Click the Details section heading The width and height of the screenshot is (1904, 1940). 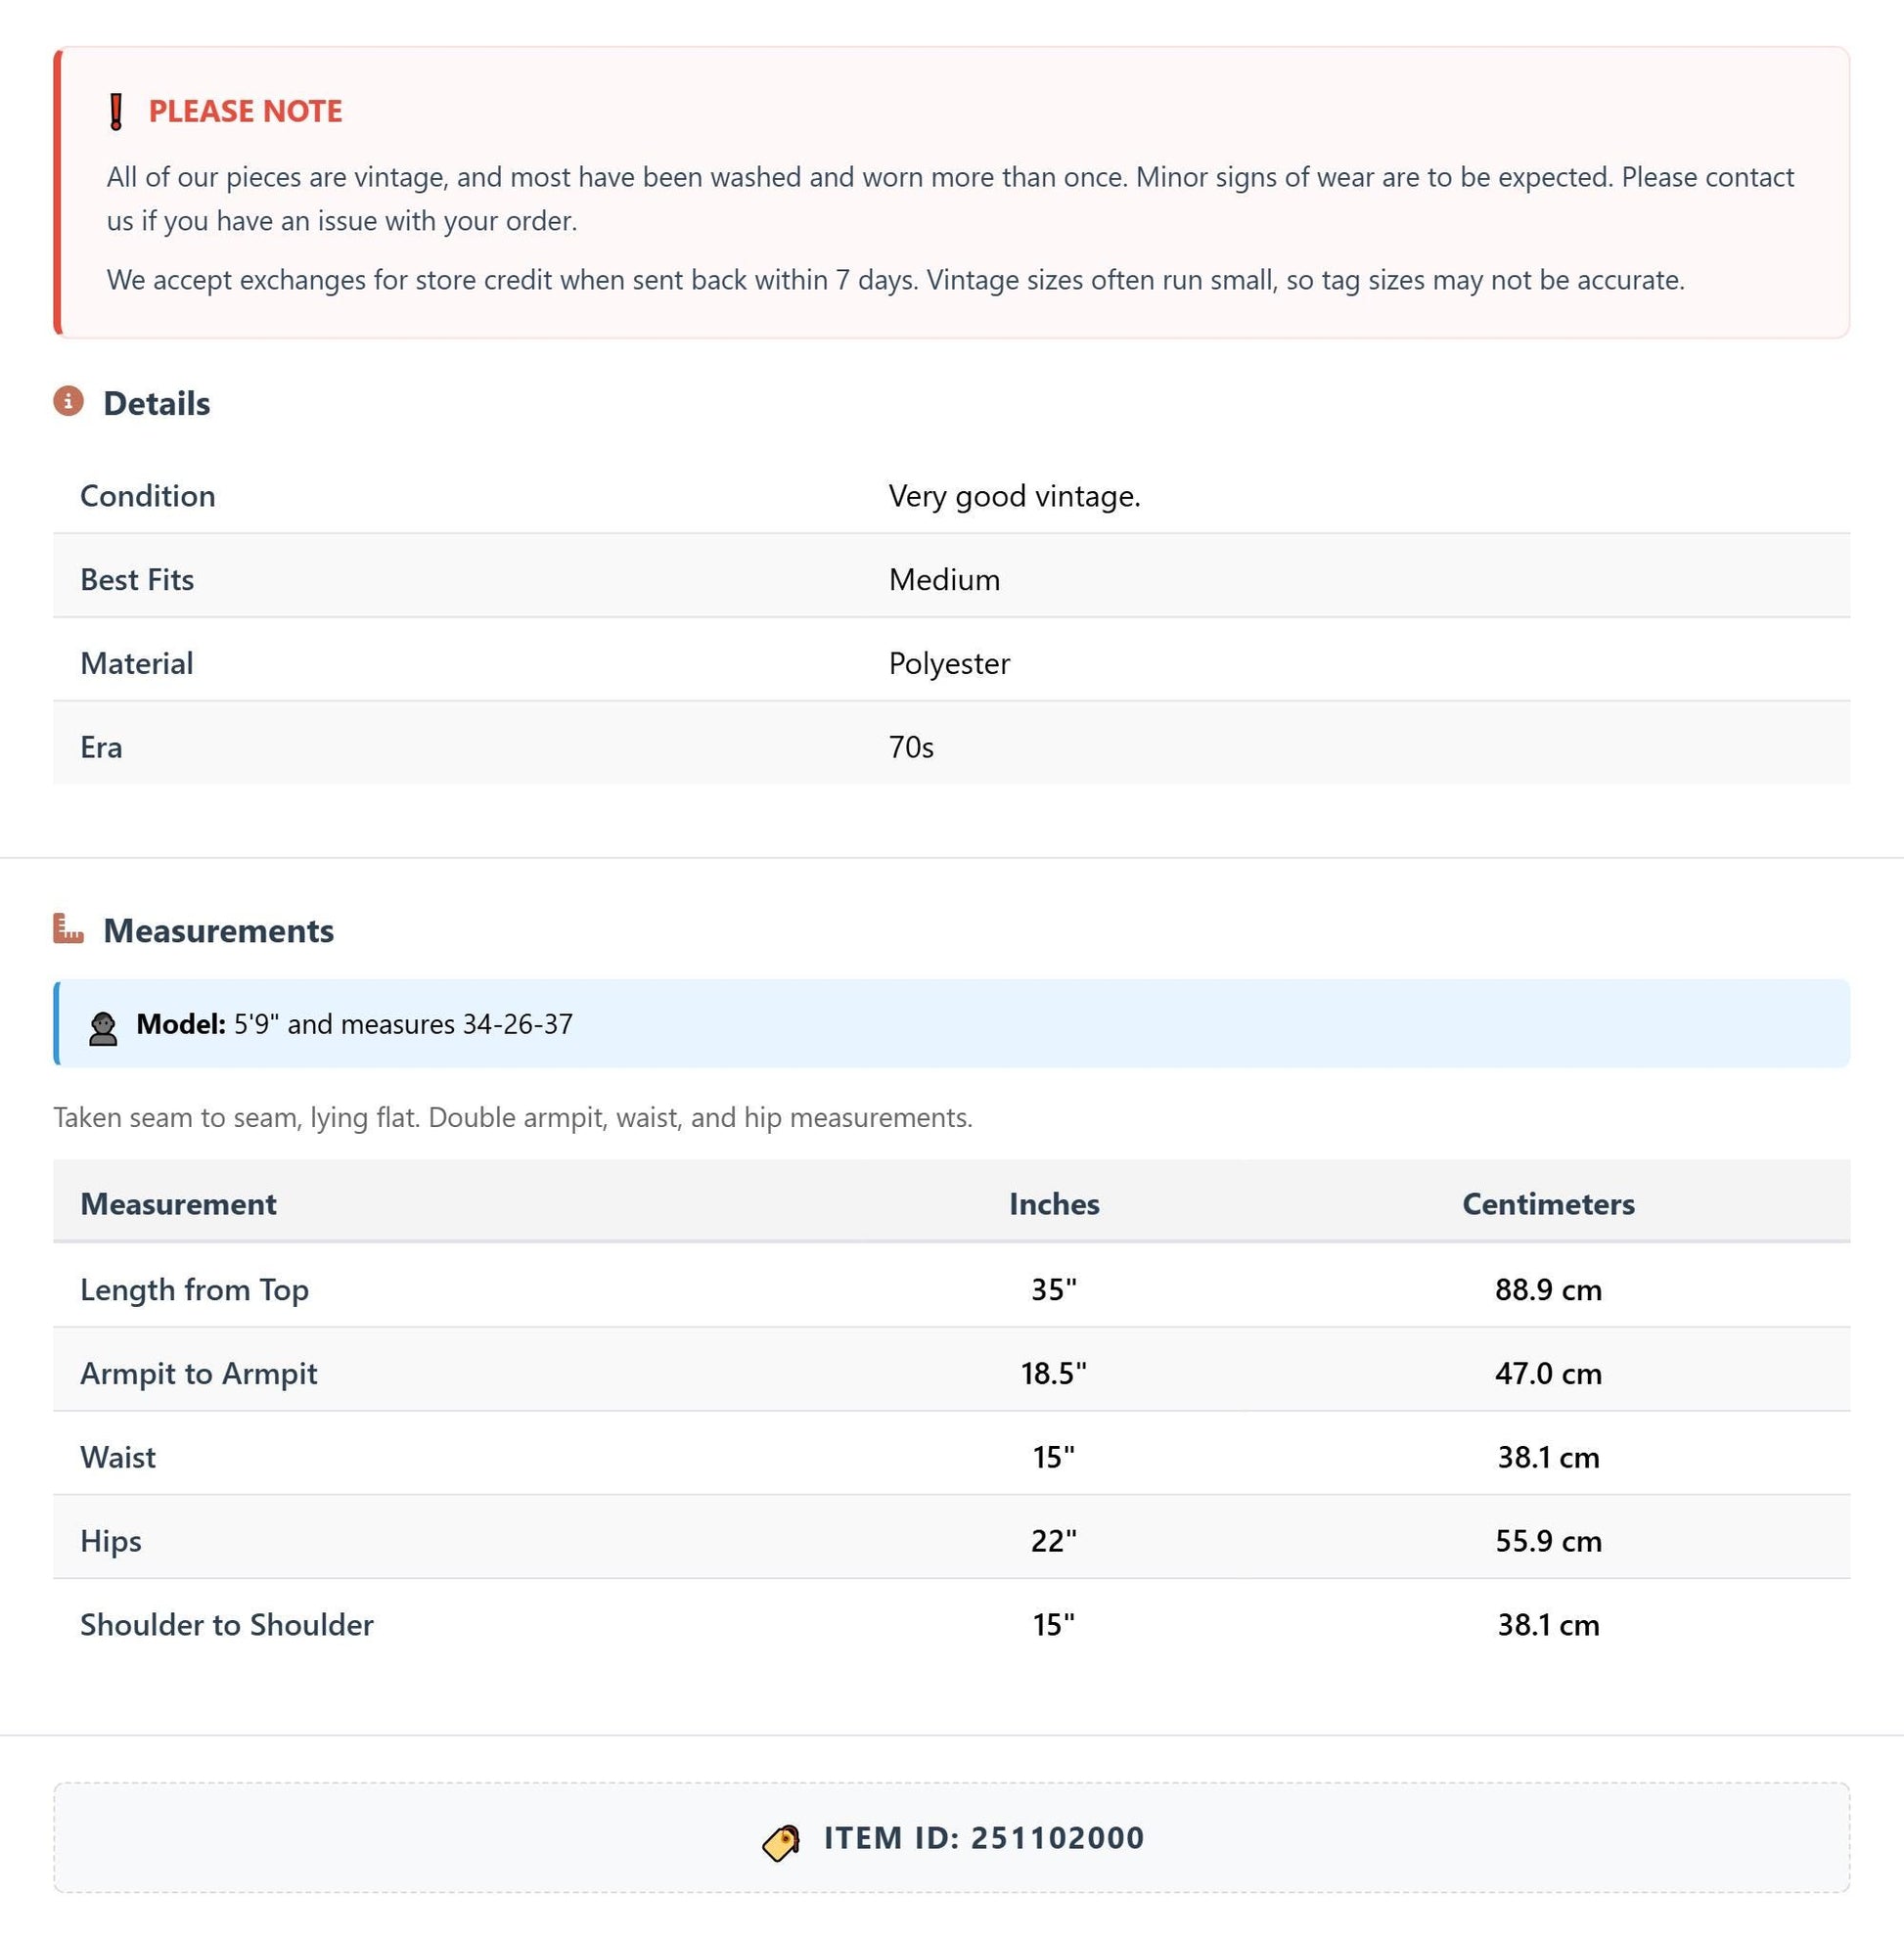(x=157, y=403)
